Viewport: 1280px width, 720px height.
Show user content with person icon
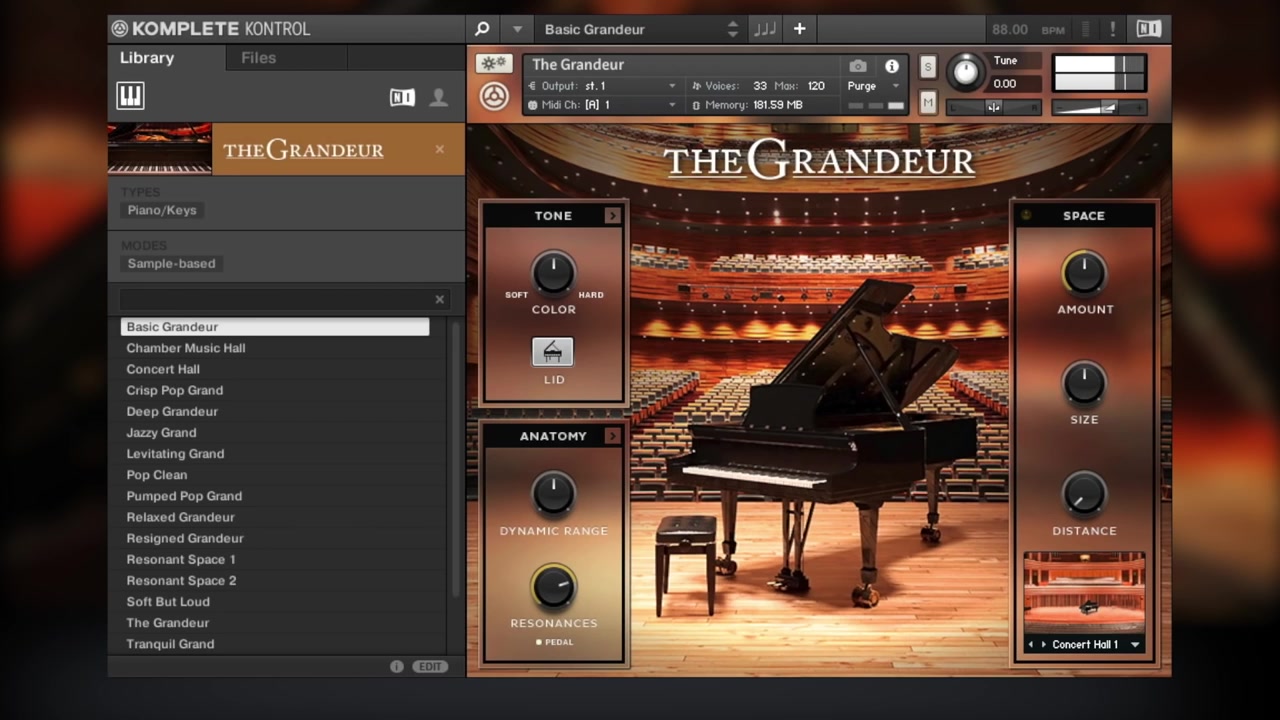(438, 97)
